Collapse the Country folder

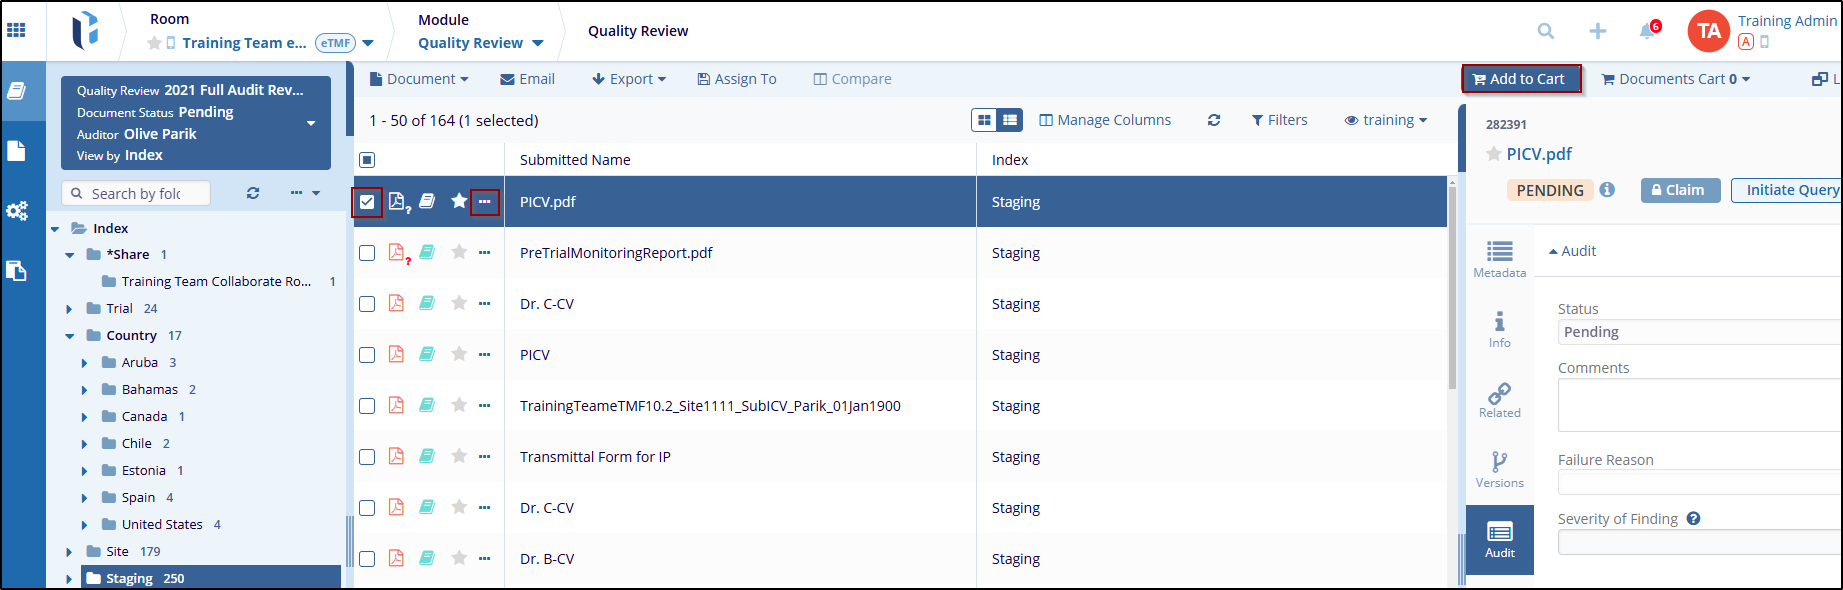69,336
